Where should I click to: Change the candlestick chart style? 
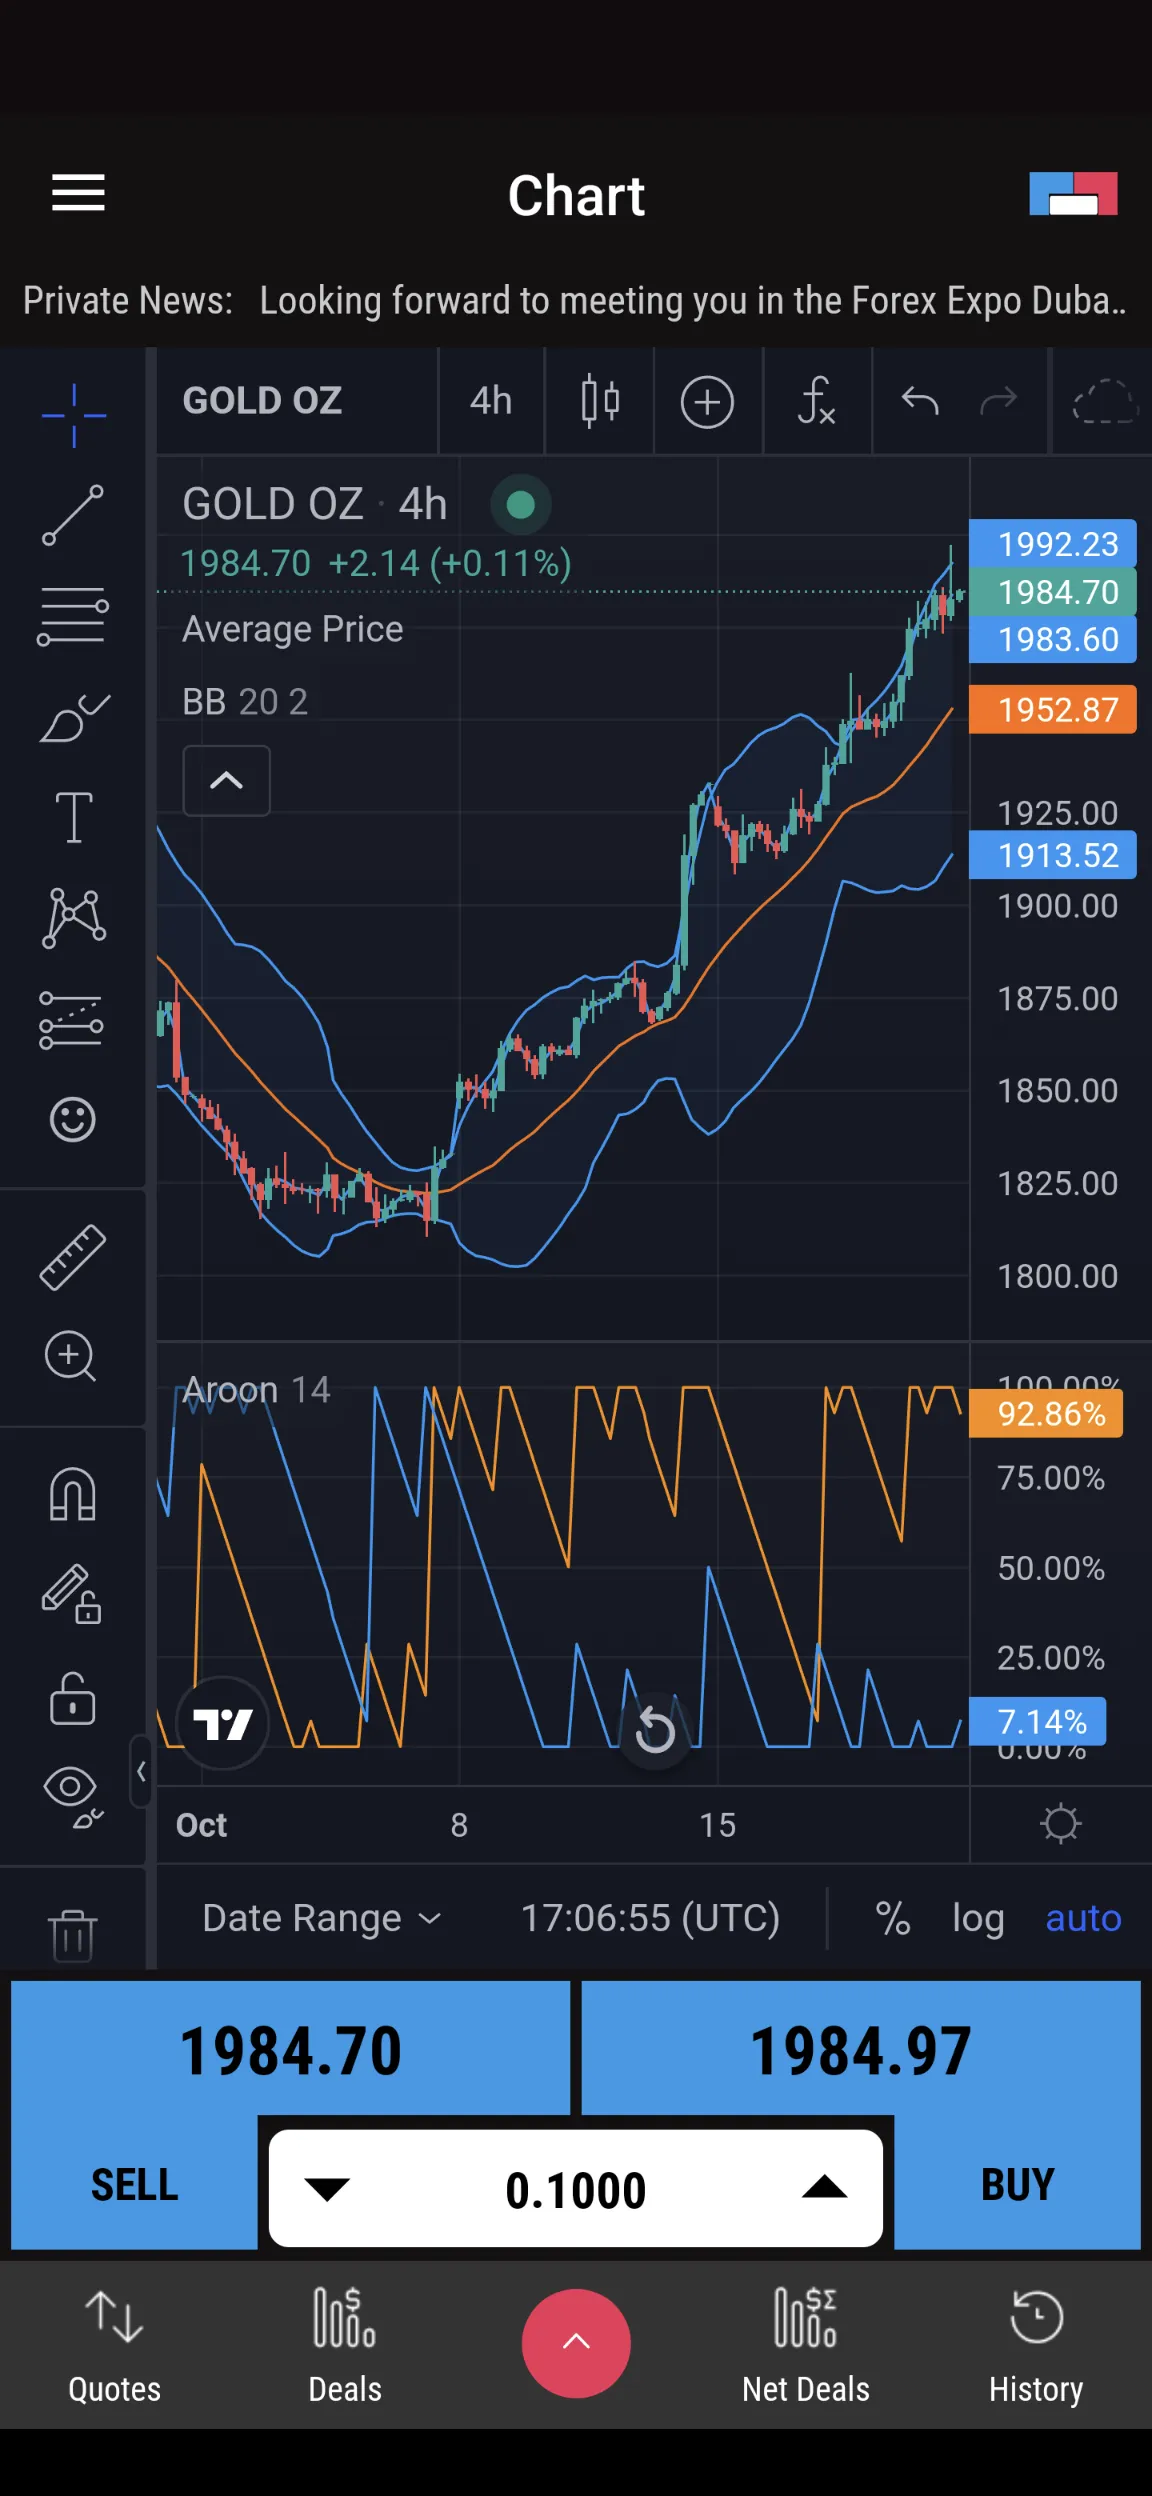600,401
